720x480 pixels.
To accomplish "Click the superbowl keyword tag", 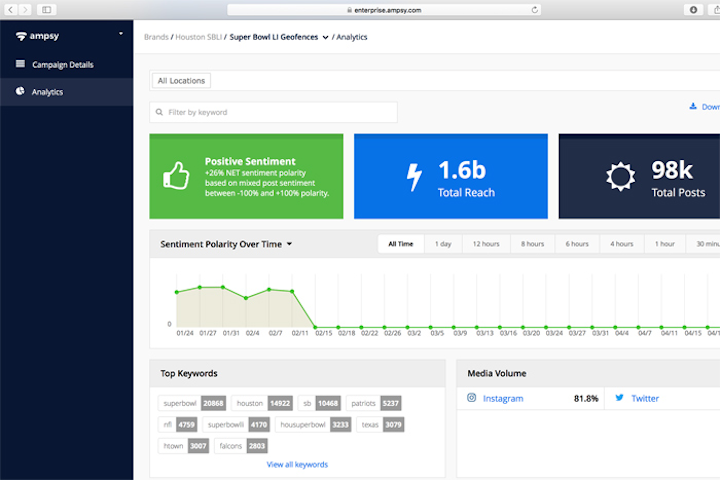I will tap(192, 403).
